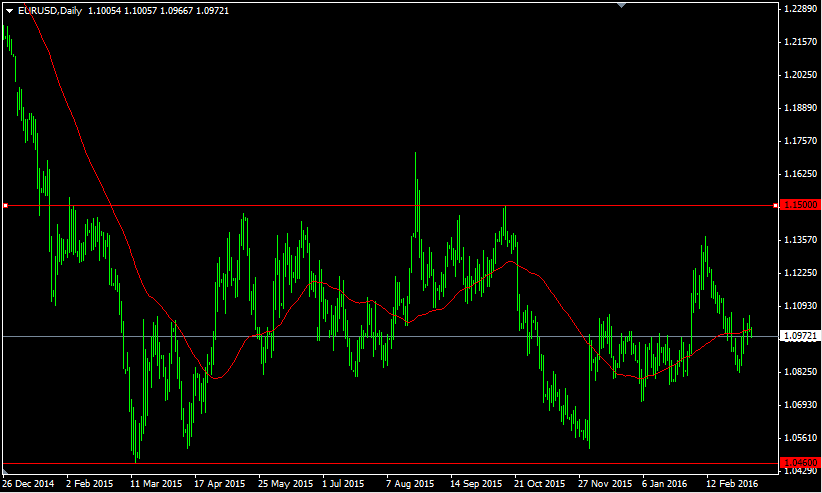This screenshot has height=493, width=822.
Task: Click the red 1.04600 price label
Action: 800,463
